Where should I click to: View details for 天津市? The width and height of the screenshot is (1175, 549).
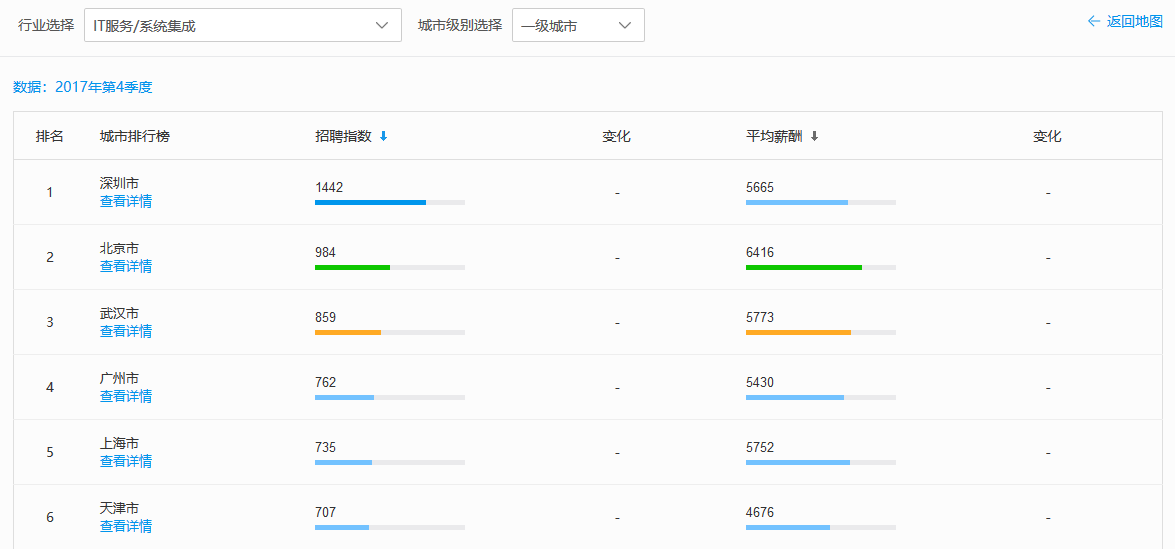[x=126, y=527]
